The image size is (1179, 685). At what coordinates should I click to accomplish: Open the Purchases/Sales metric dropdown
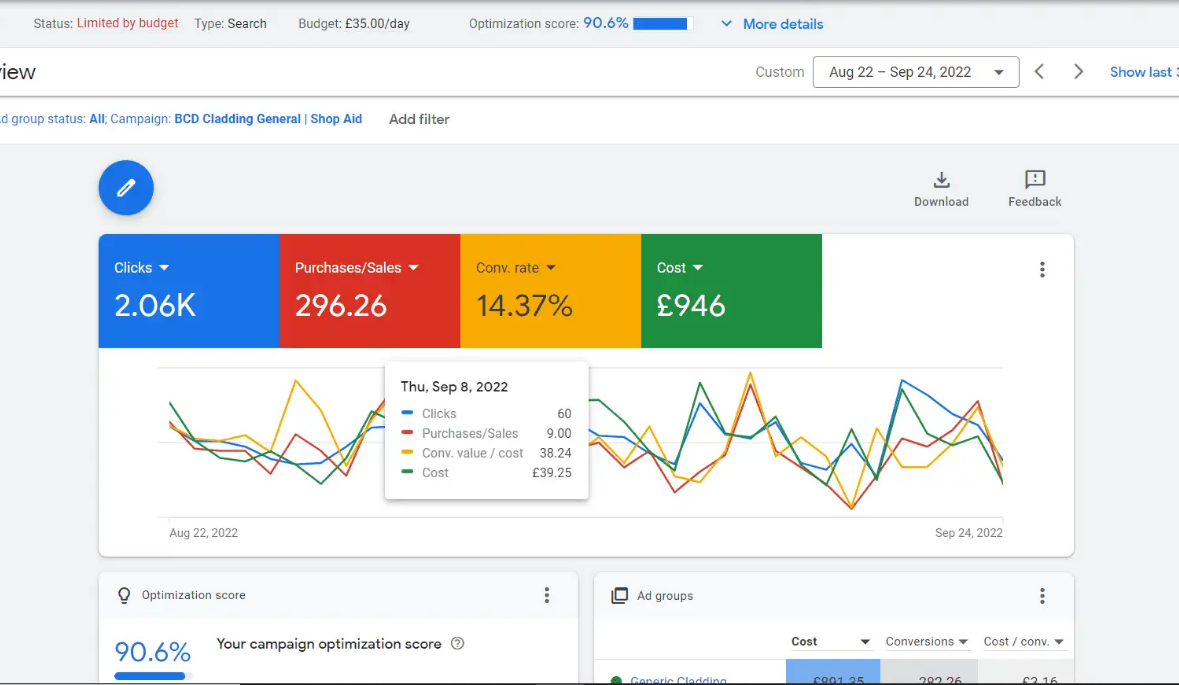click(414, 268)
